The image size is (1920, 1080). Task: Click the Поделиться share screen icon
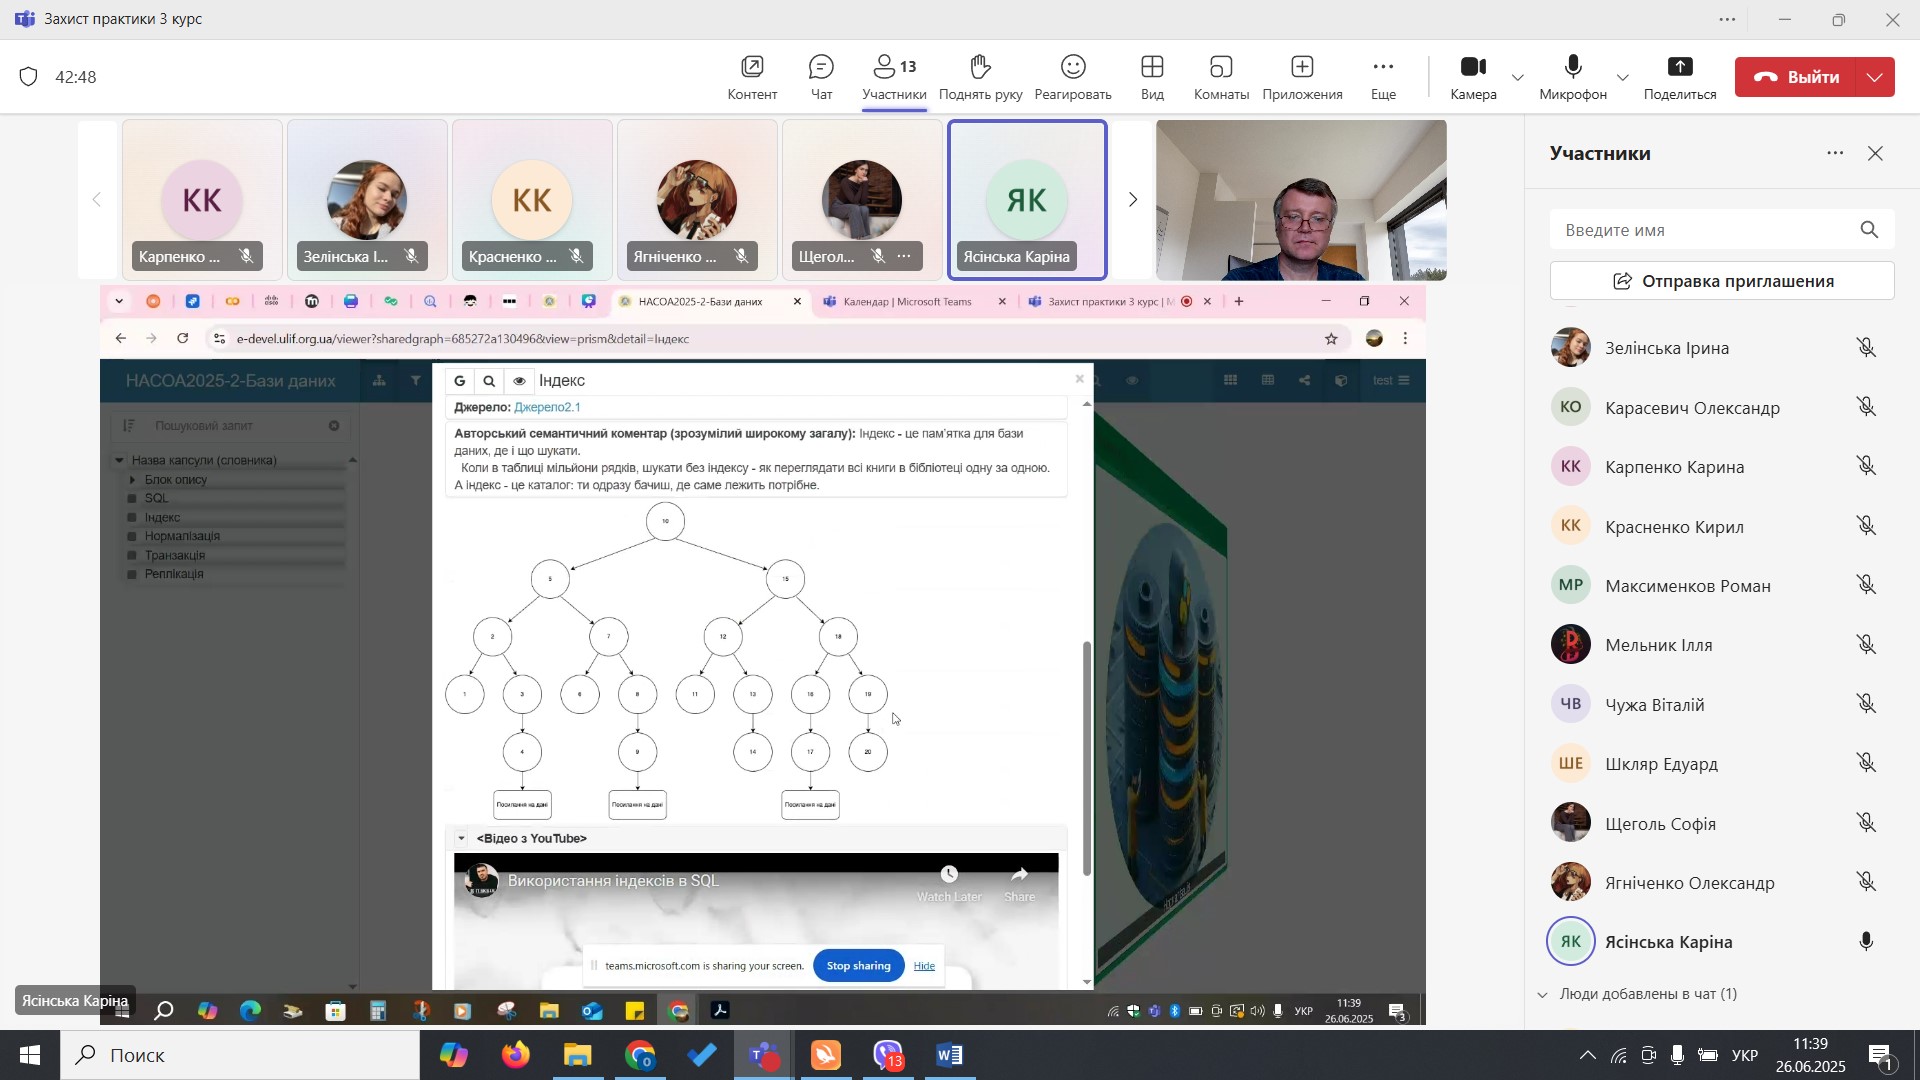[x=1680, y=78]
